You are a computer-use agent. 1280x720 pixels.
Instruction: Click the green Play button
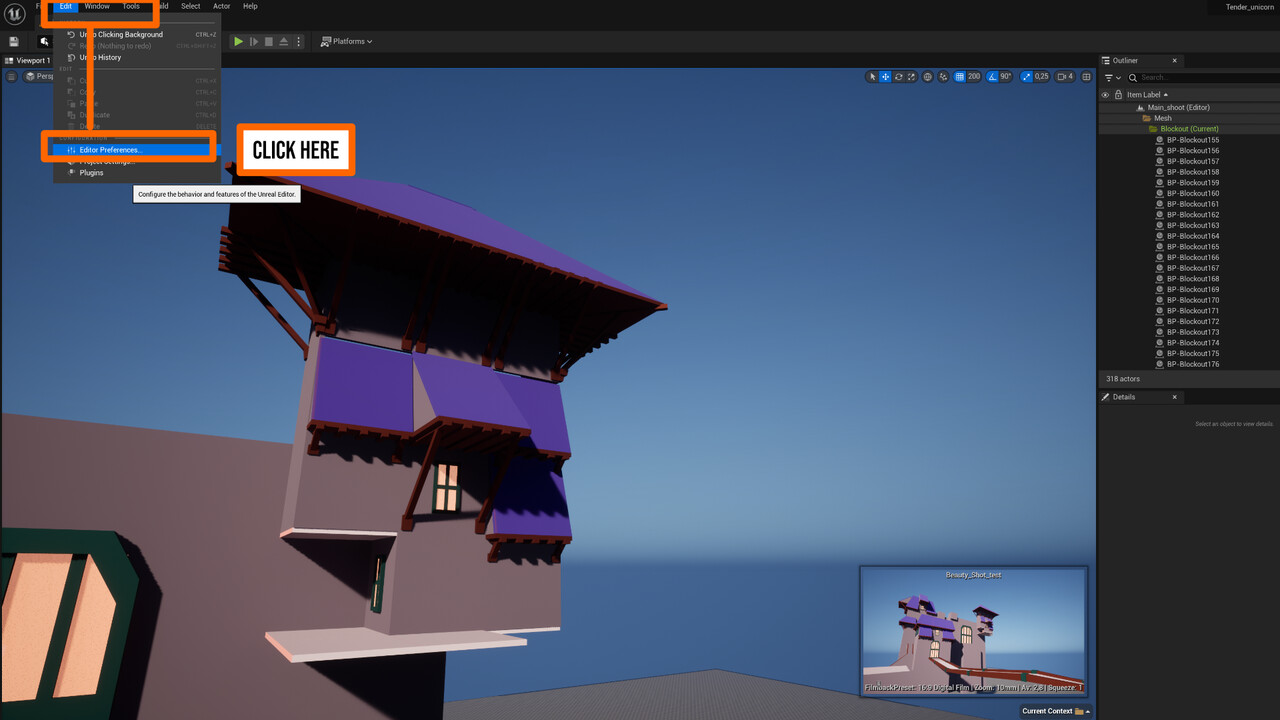click(x=238, y=42)
